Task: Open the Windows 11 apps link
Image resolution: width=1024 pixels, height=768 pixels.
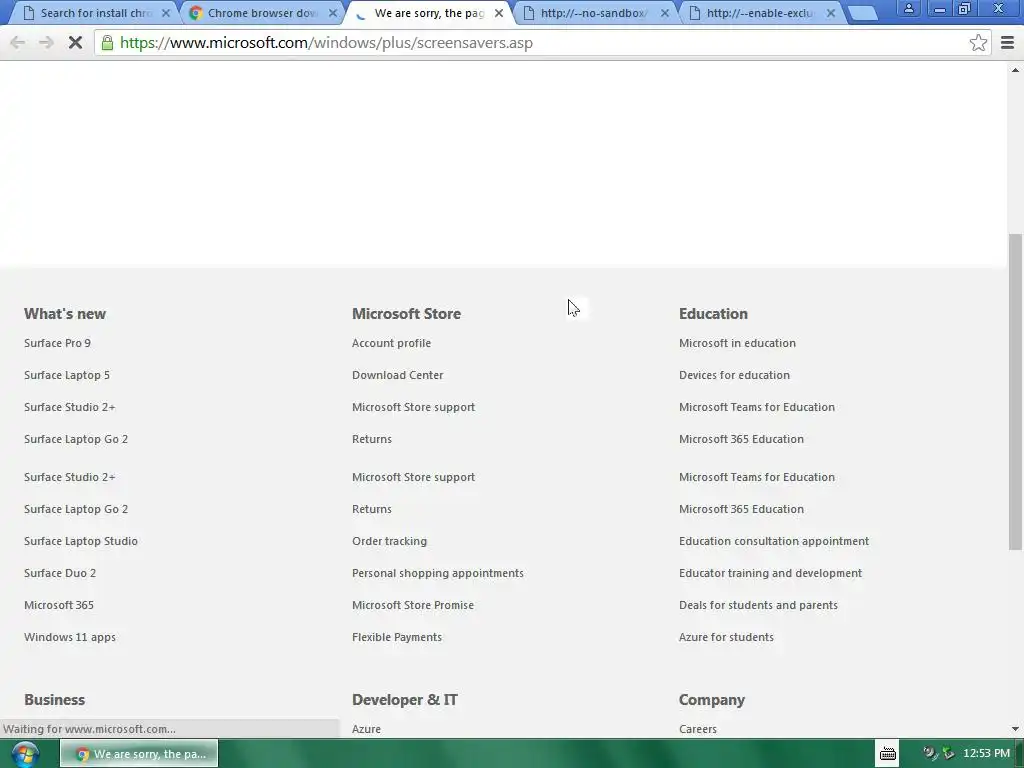Action: pos(70,637)
